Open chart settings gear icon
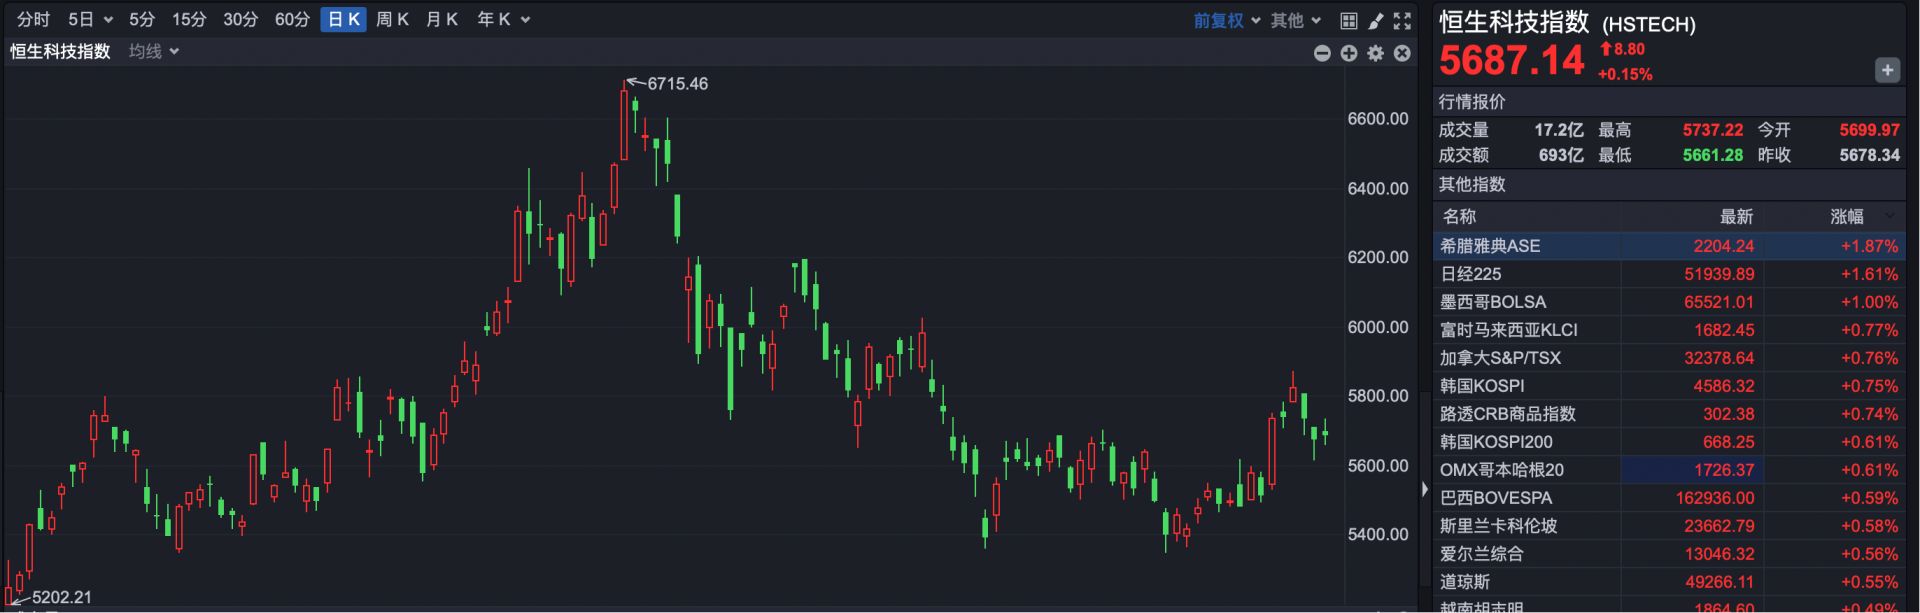This screenshot has height=613, width=1920. coord(1376,53)
